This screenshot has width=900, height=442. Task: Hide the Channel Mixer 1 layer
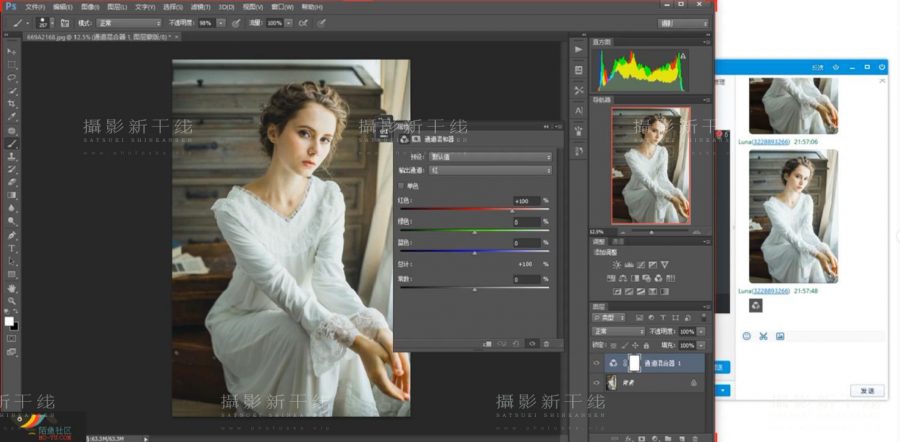(x=596, y=363)
